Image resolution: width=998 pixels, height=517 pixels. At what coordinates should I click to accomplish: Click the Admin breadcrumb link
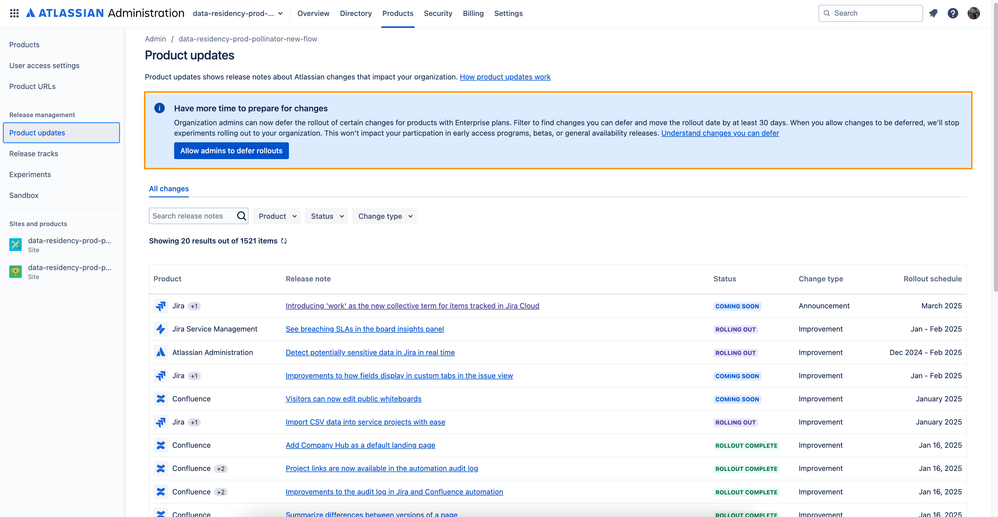click(155, 39)
